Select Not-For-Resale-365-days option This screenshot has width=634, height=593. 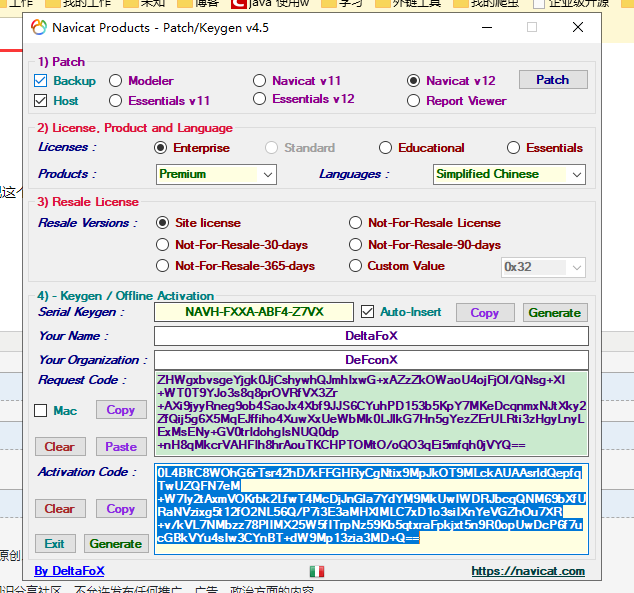pyautogui.click(x=163, y=266)
